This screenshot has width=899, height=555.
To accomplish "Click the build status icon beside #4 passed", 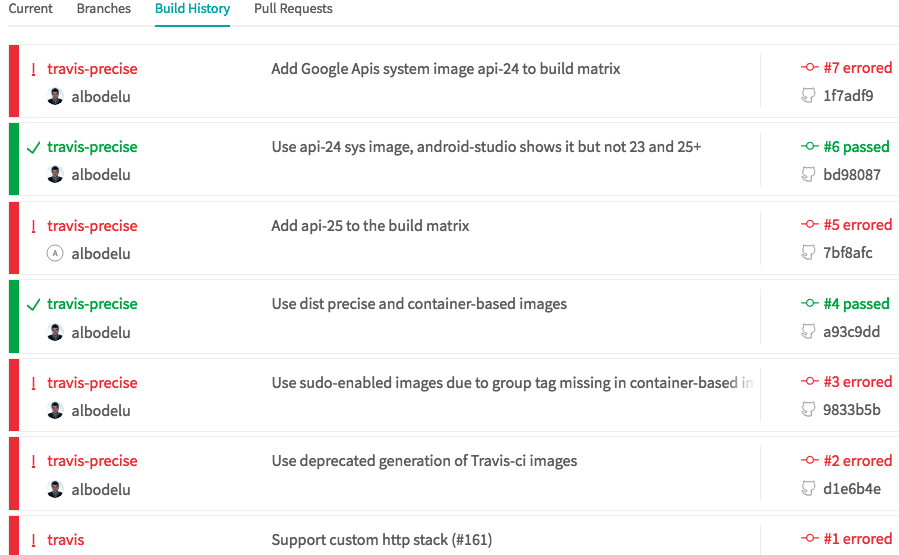I will [x=810, y=303].
